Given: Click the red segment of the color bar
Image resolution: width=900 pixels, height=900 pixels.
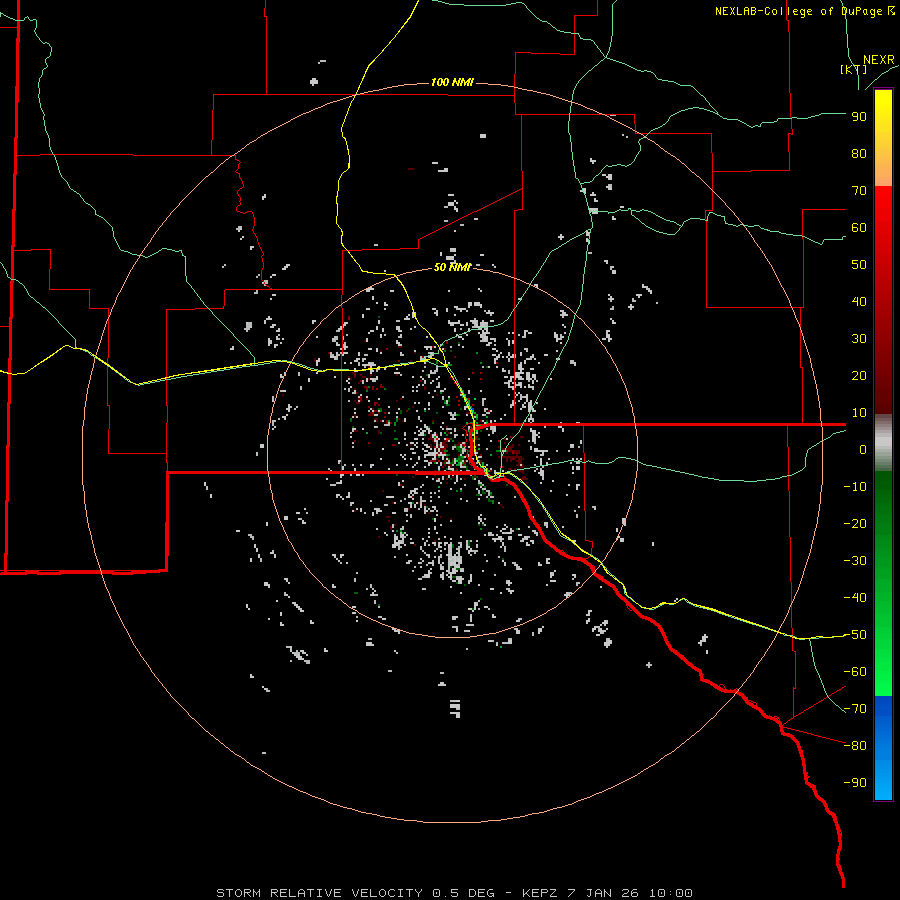Looking at the screenshot, I should coord(883,300).
